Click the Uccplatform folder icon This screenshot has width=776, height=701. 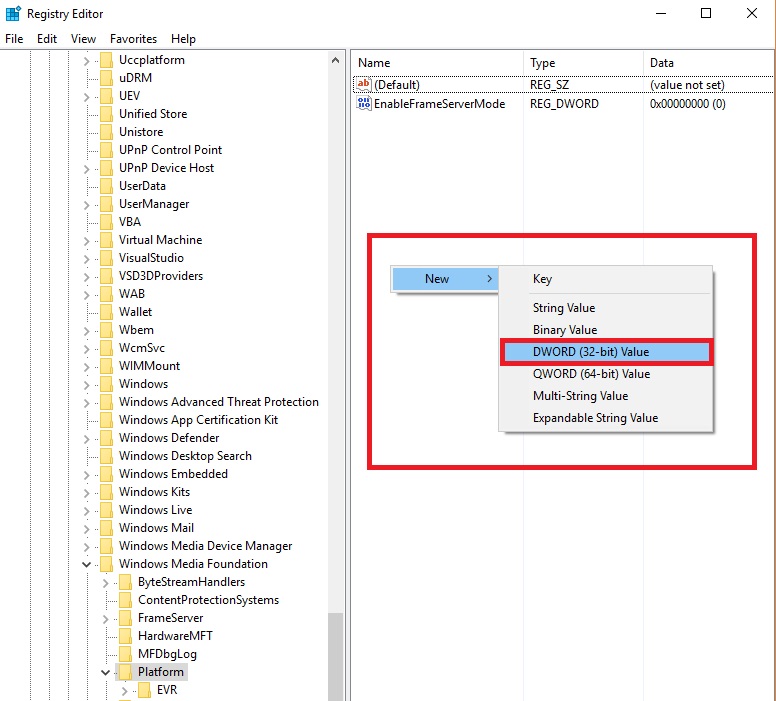pyautogui.click(x=106, y=60)
